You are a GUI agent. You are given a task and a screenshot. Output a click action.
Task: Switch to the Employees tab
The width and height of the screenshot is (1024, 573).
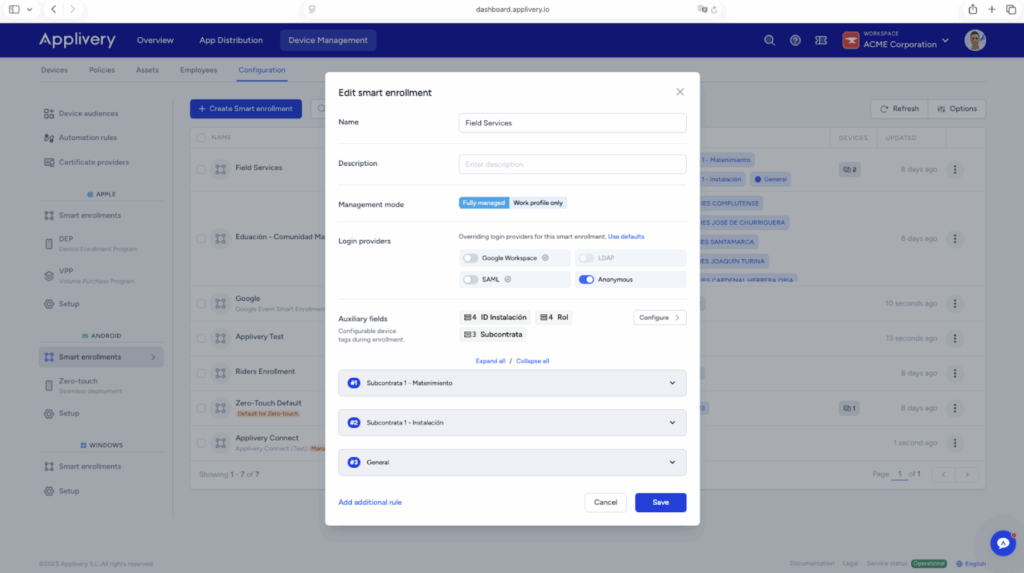coord(199,70)
